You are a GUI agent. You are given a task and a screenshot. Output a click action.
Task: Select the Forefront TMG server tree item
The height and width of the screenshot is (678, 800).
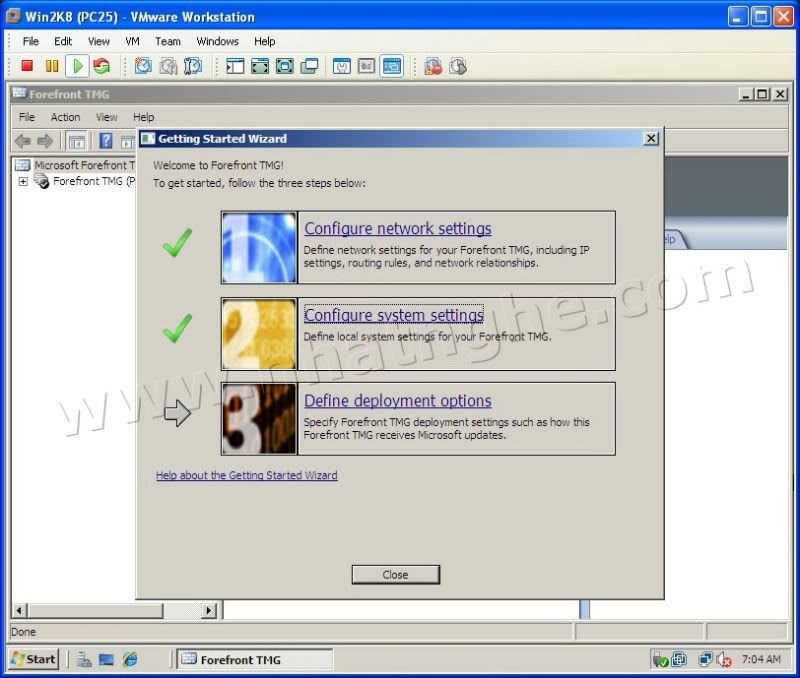coord(85,181)
